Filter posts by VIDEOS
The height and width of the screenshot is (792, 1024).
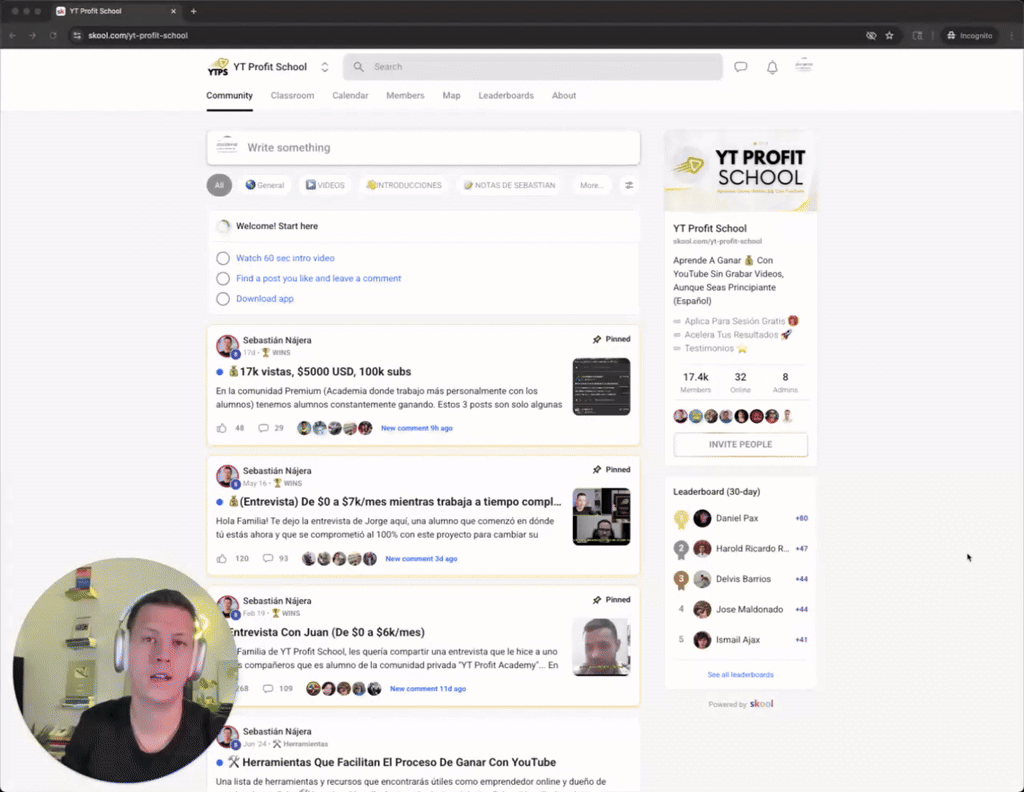pyautogui.click(x=325, y=185)
